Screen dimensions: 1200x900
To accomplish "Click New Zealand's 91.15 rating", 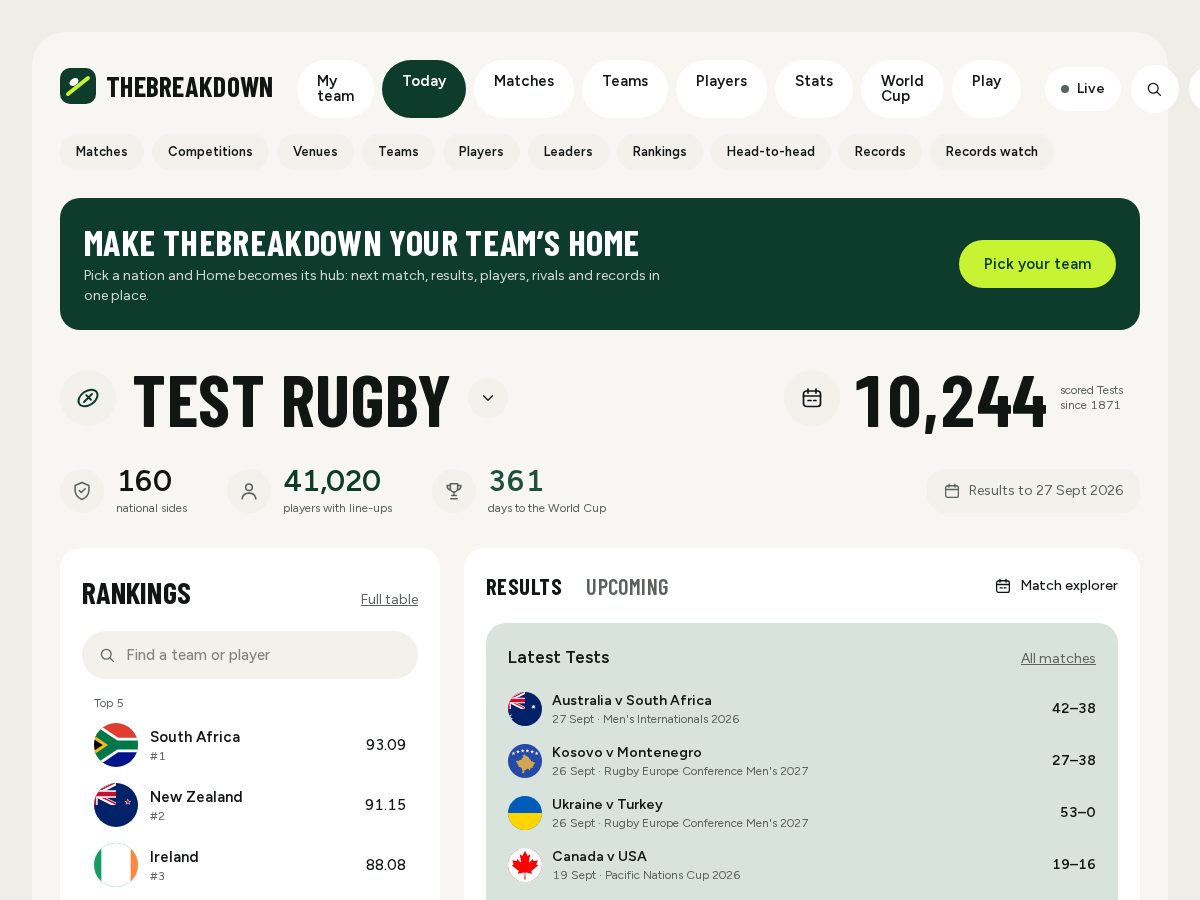I will pyautogui.click(x=386, y=805).
